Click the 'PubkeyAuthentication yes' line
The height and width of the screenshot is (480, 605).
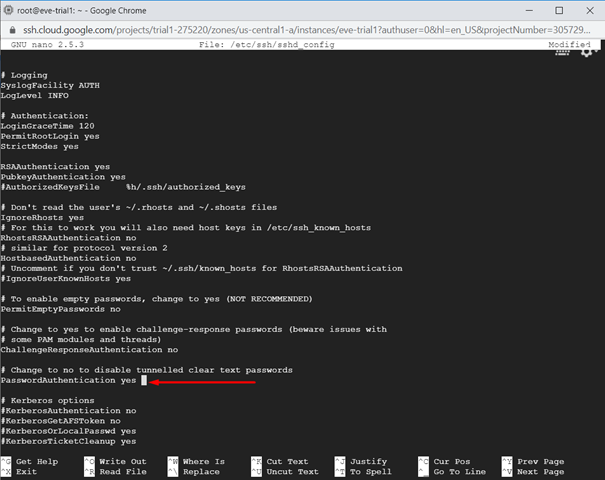(63, 177)
